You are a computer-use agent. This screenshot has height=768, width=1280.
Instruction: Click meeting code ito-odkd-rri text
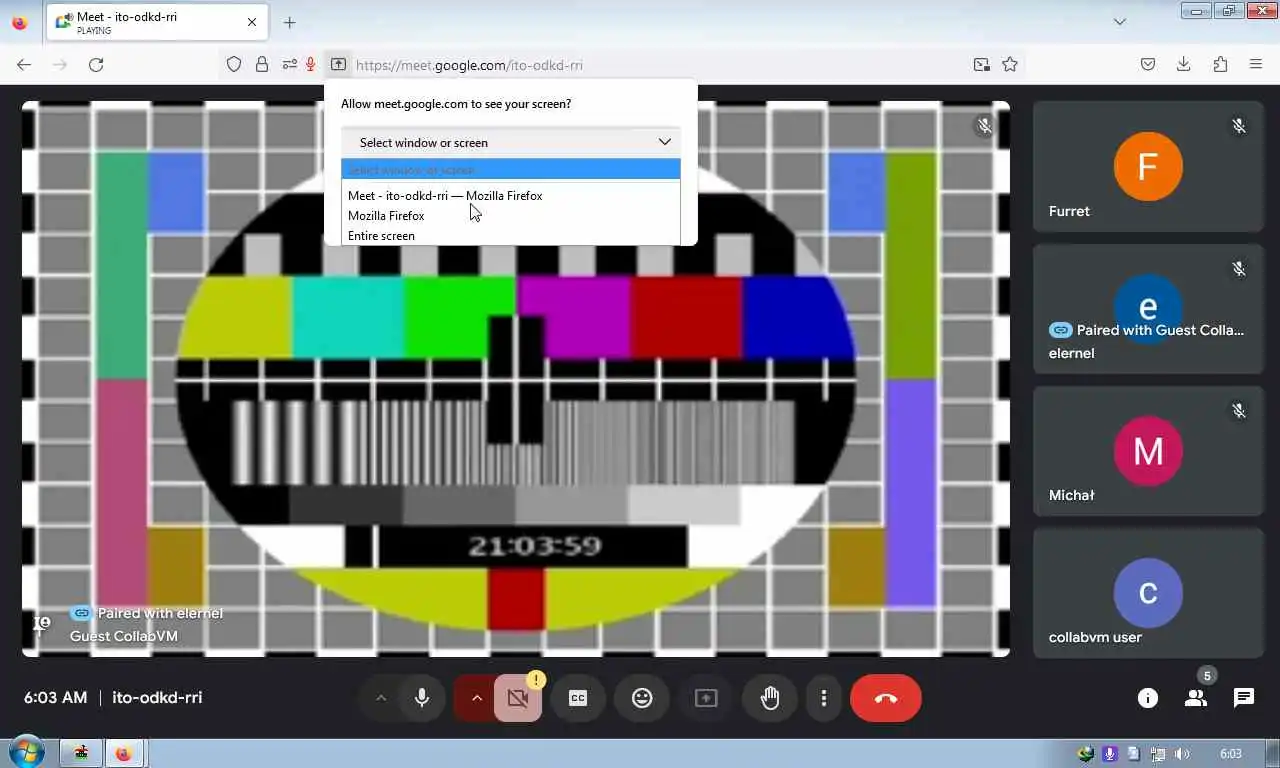(157, 698)
